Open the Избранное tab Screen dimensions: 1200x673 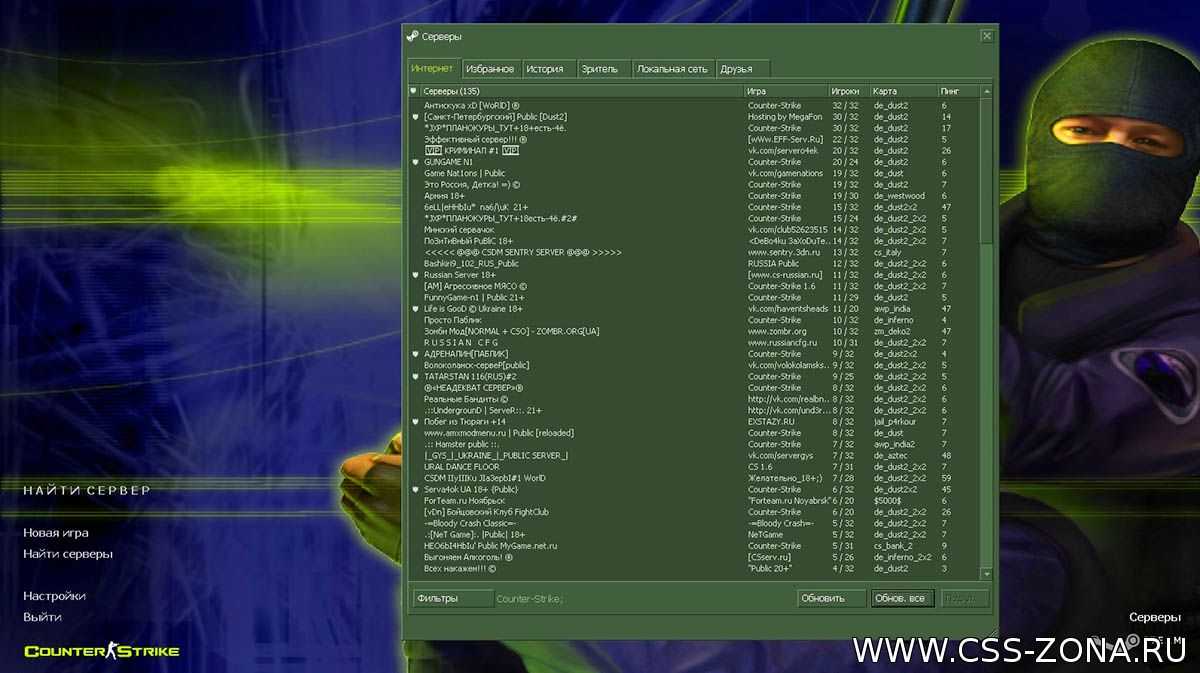coord(490,69)
